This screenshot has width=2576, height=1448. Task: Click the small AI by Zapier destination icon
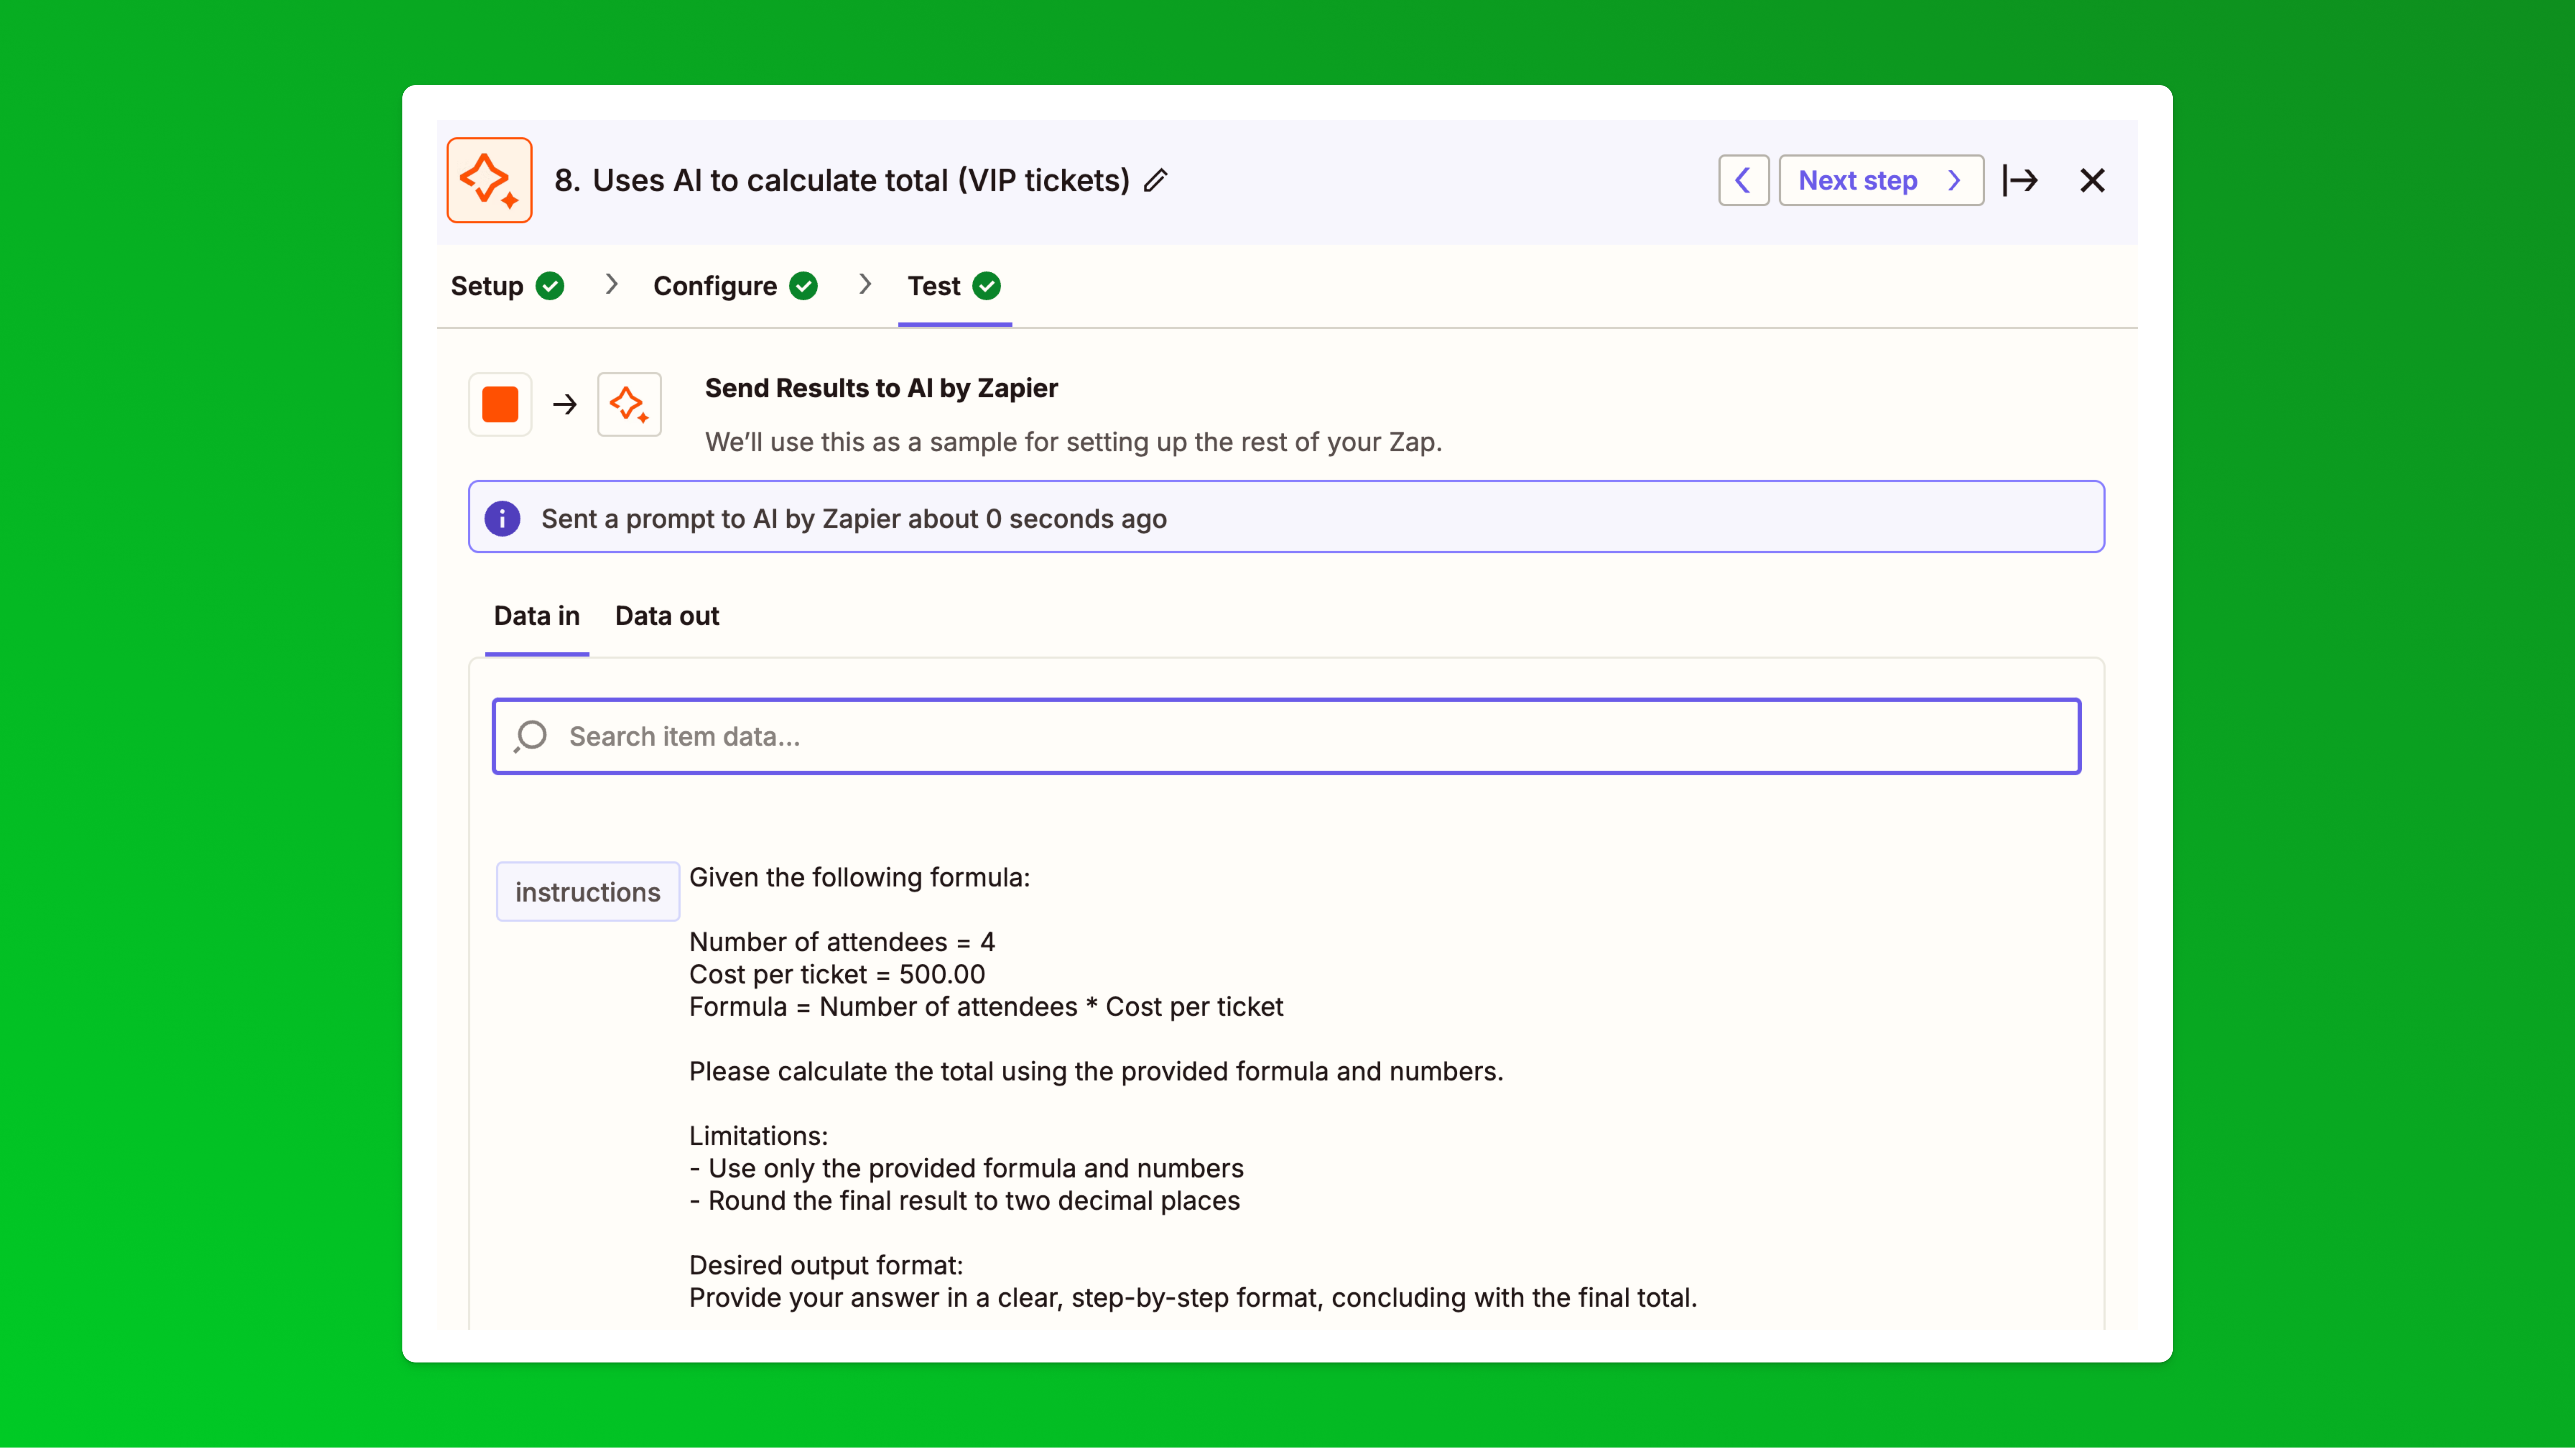coord(629,404)
